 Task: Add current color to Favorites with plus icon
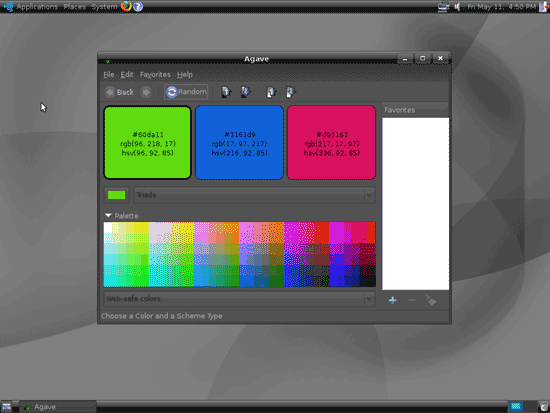click(393, 300)
